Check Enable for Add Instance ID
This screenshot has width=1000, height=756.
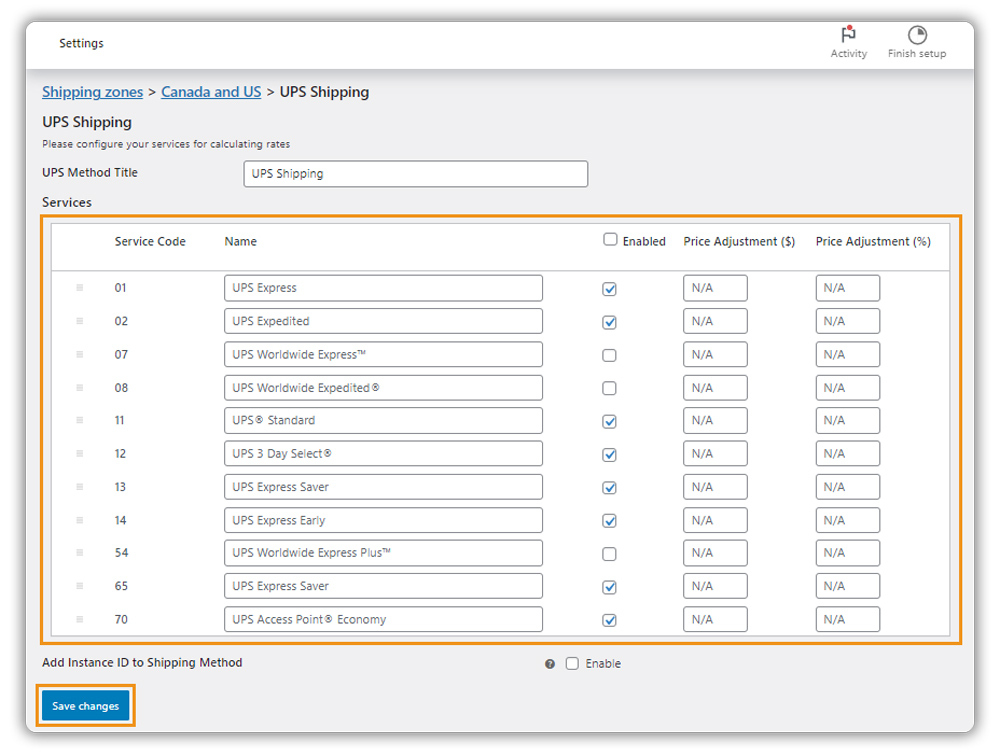click(x=572, y=663)
